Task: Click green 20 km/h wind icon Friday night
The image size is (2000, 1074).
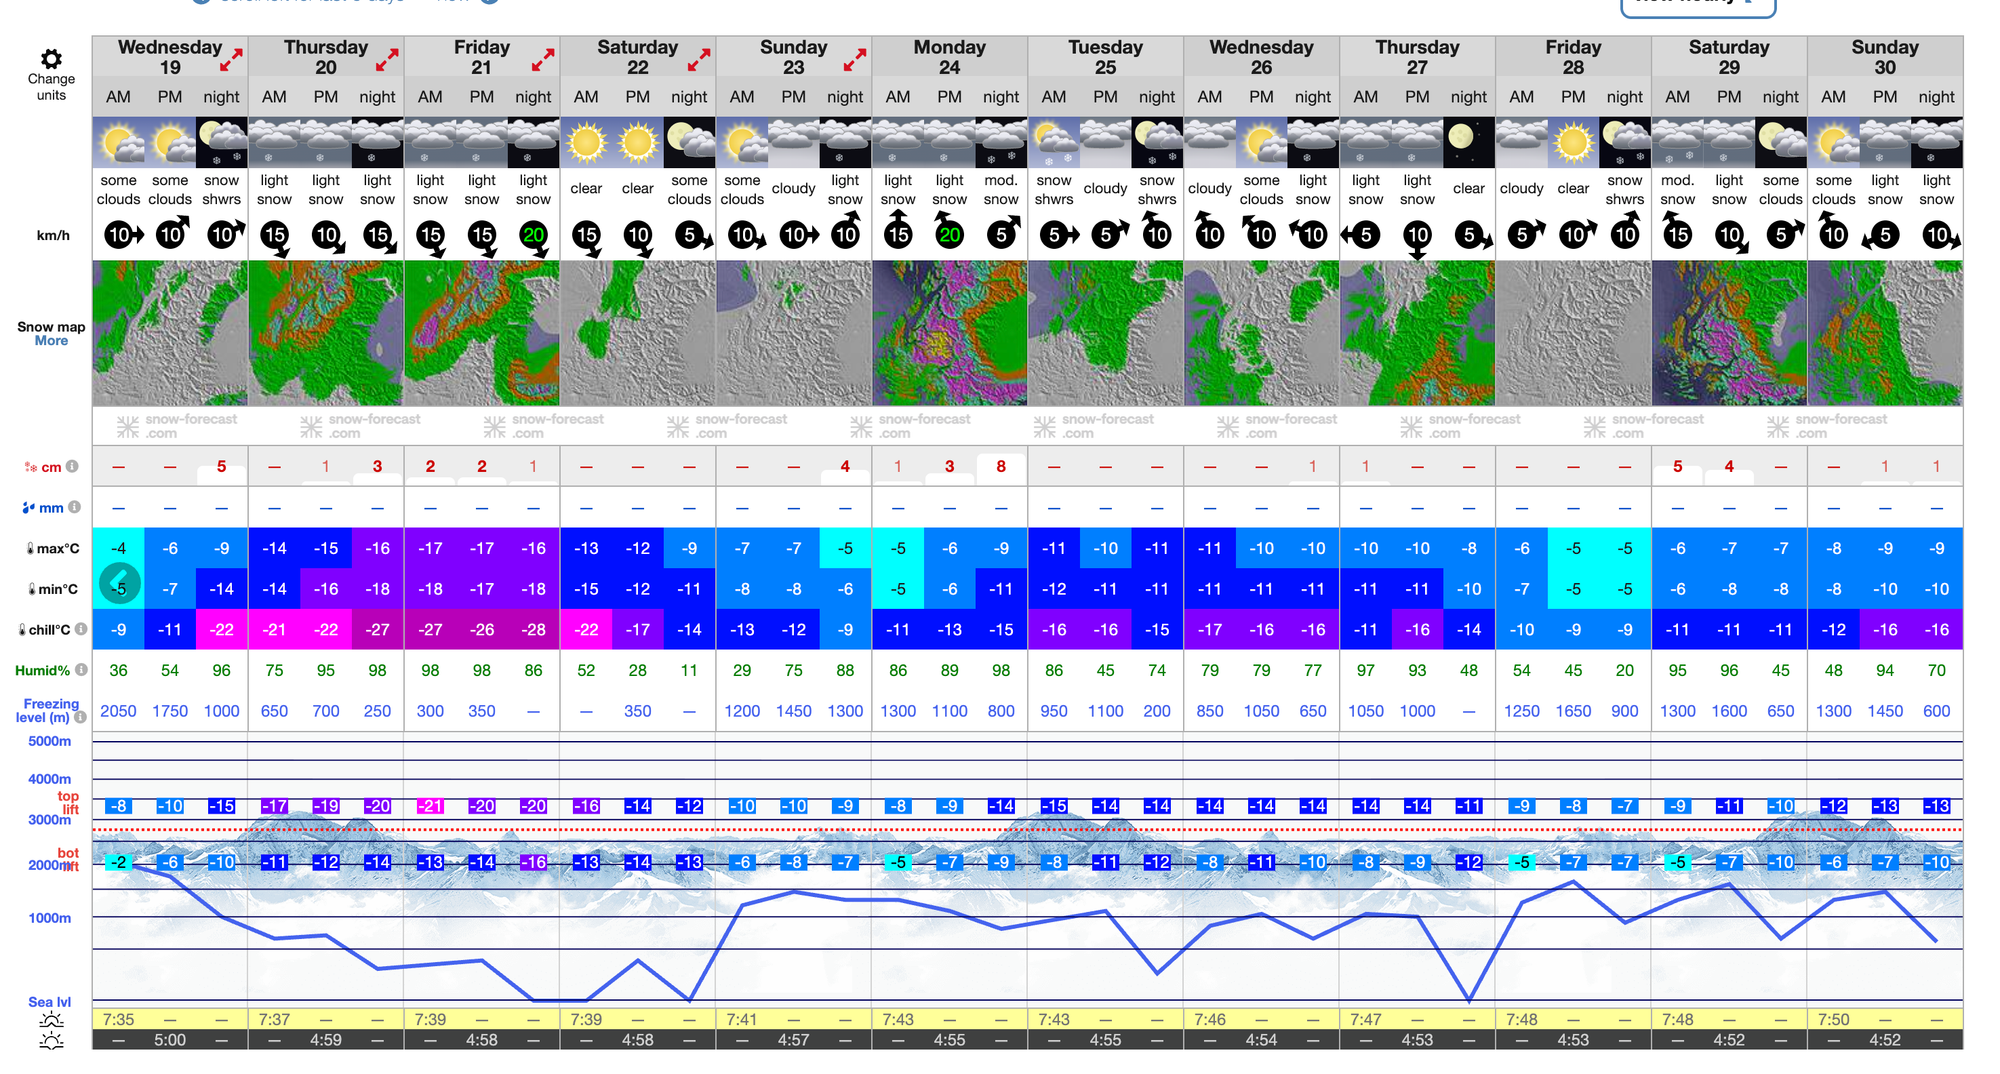Action: click(534, 236)
